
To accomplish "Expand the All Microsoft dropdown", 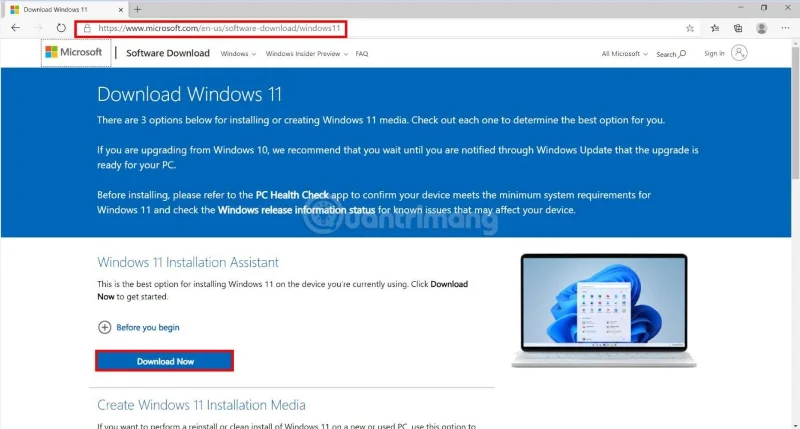I will [624, 54].
